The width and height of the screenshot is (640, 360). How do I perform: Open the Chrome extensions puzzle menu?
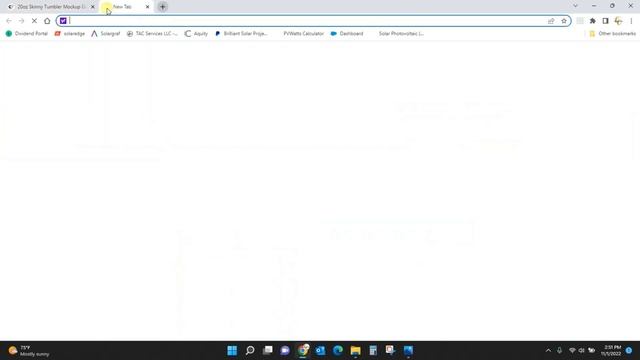pyautogui.click(x=593, y=21)
